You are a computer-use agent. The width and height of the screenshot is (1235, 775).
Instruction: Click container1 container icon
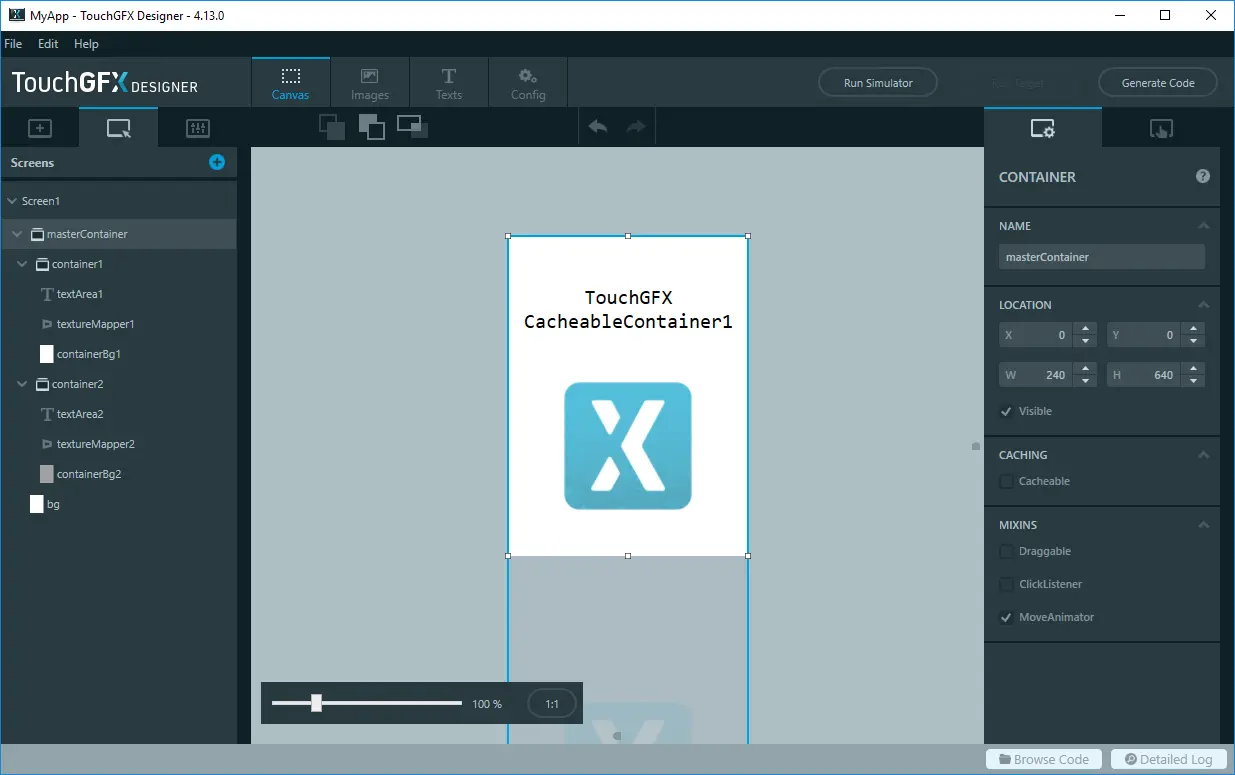click(x=42, y=264)
